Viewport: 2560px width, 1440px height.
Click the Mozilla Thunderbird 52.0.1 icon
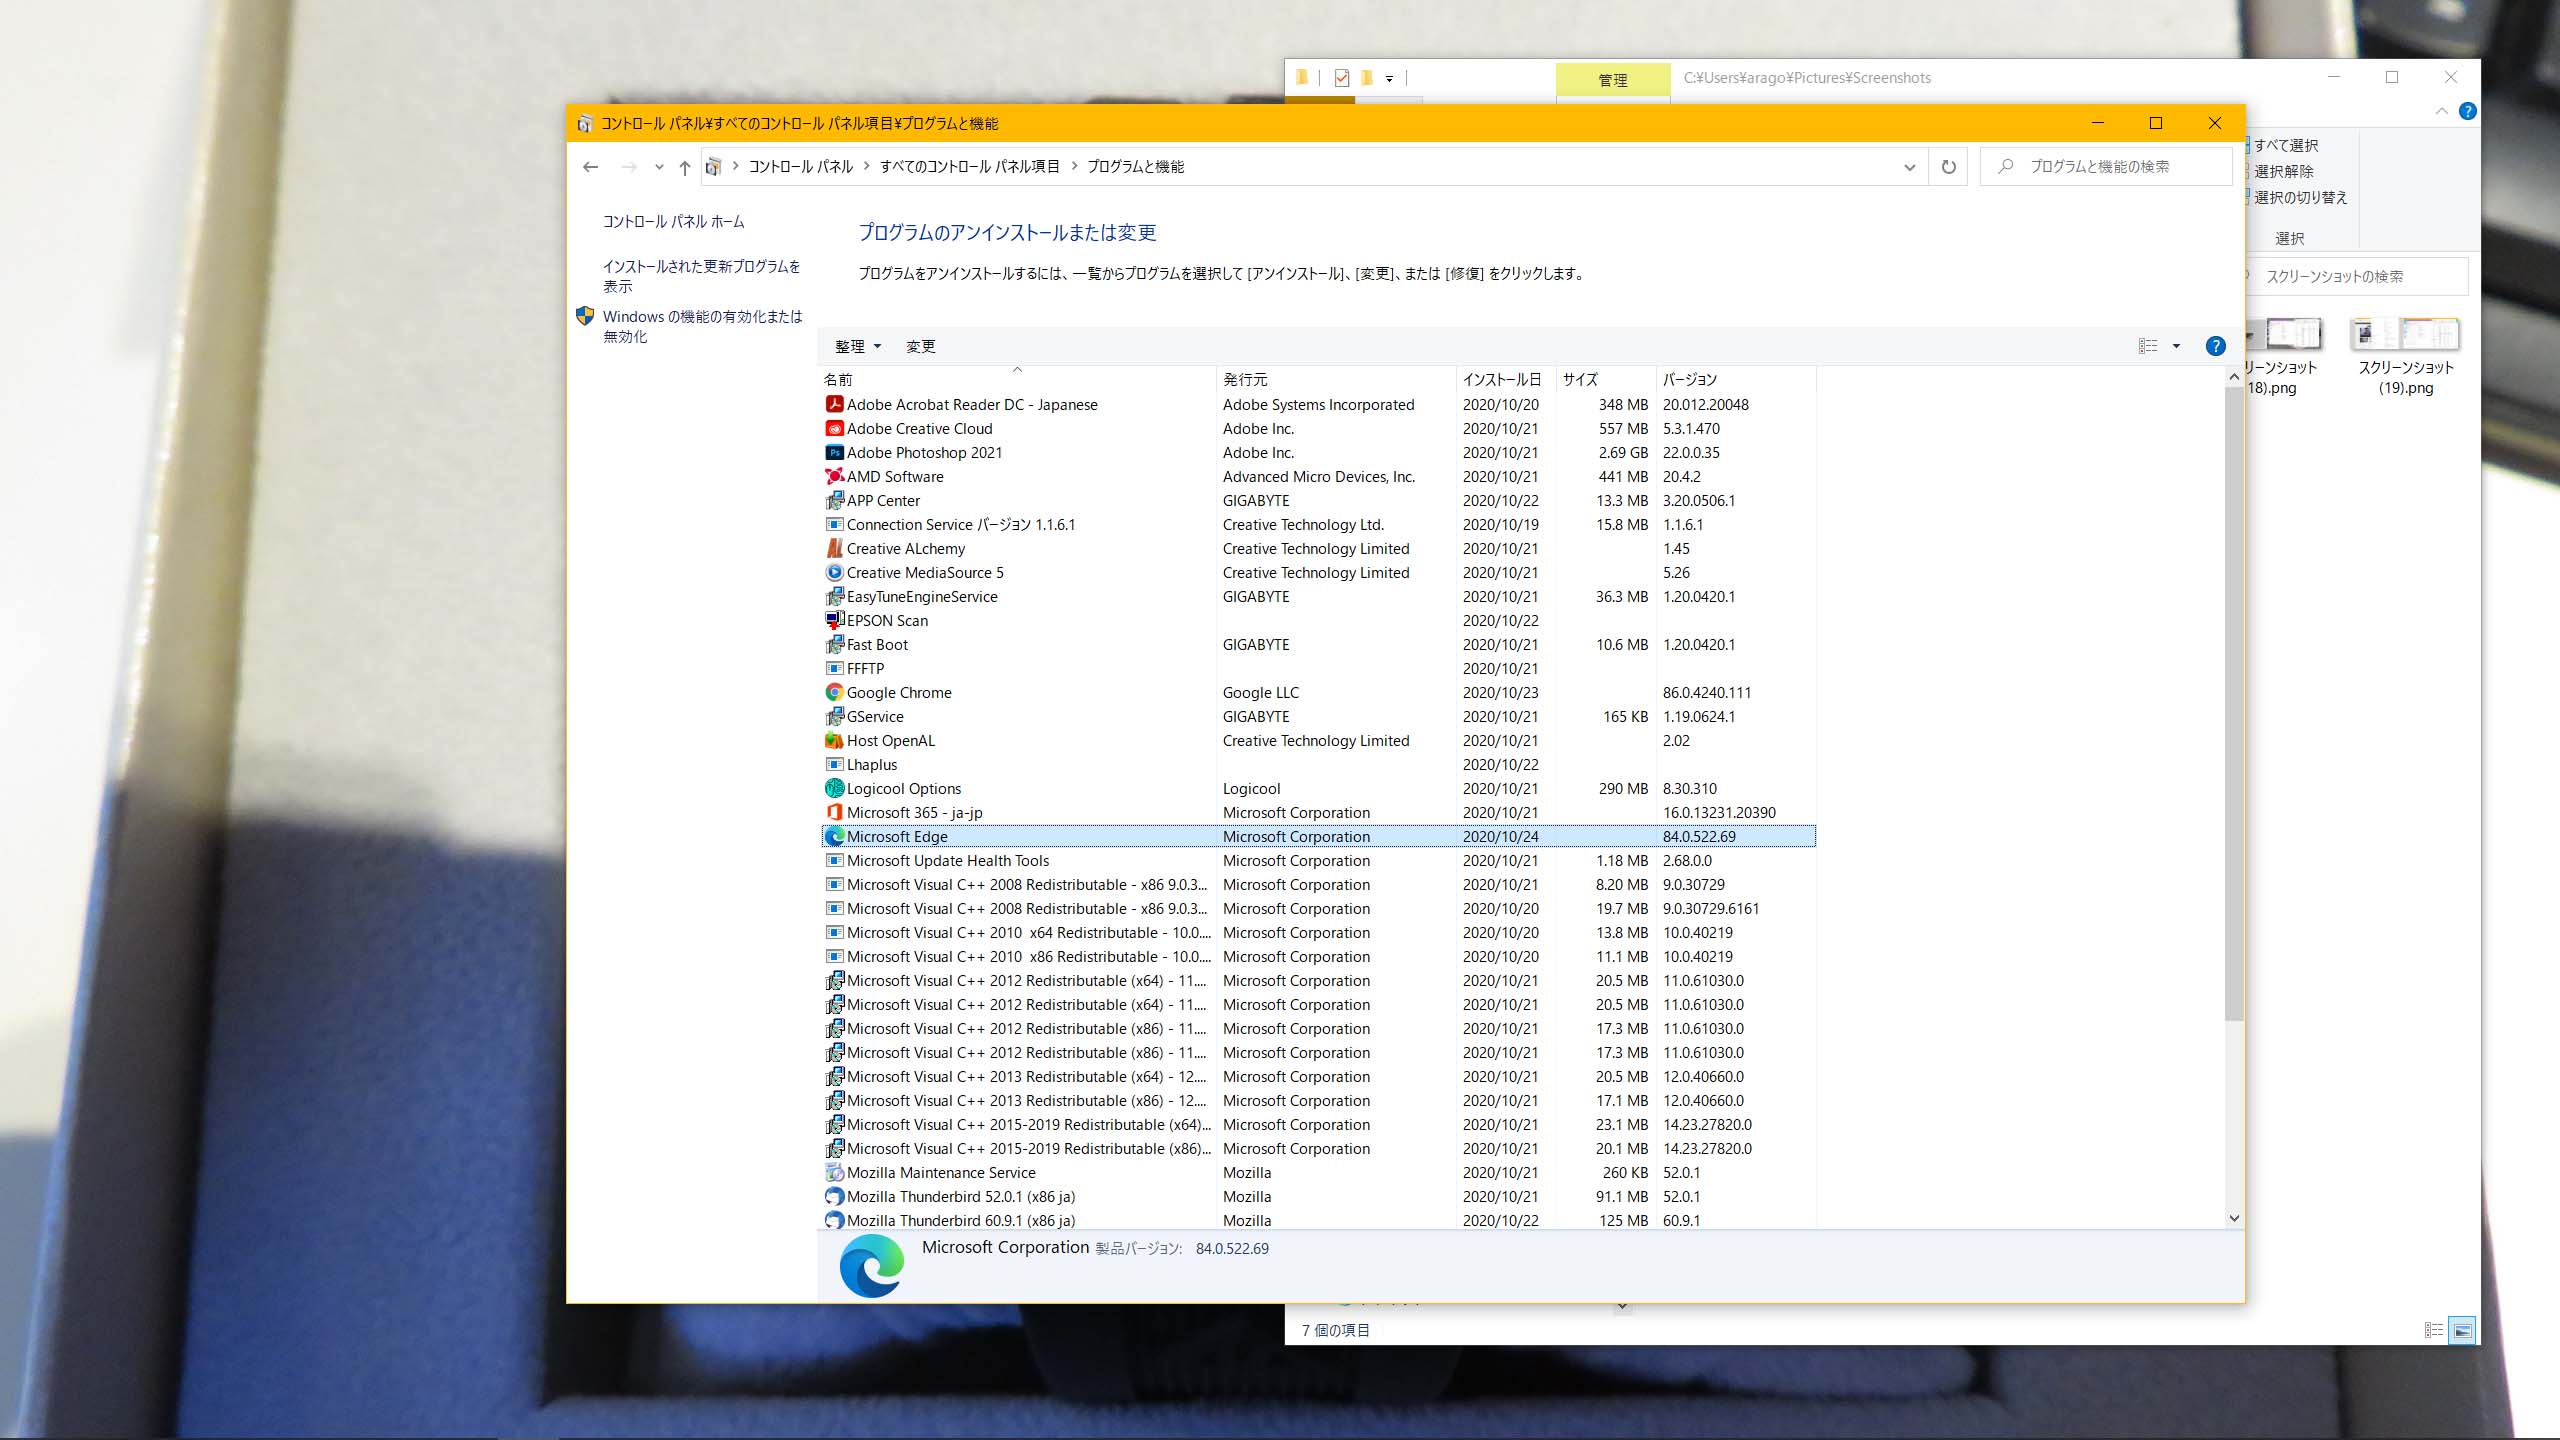[x=834, y=1196]
